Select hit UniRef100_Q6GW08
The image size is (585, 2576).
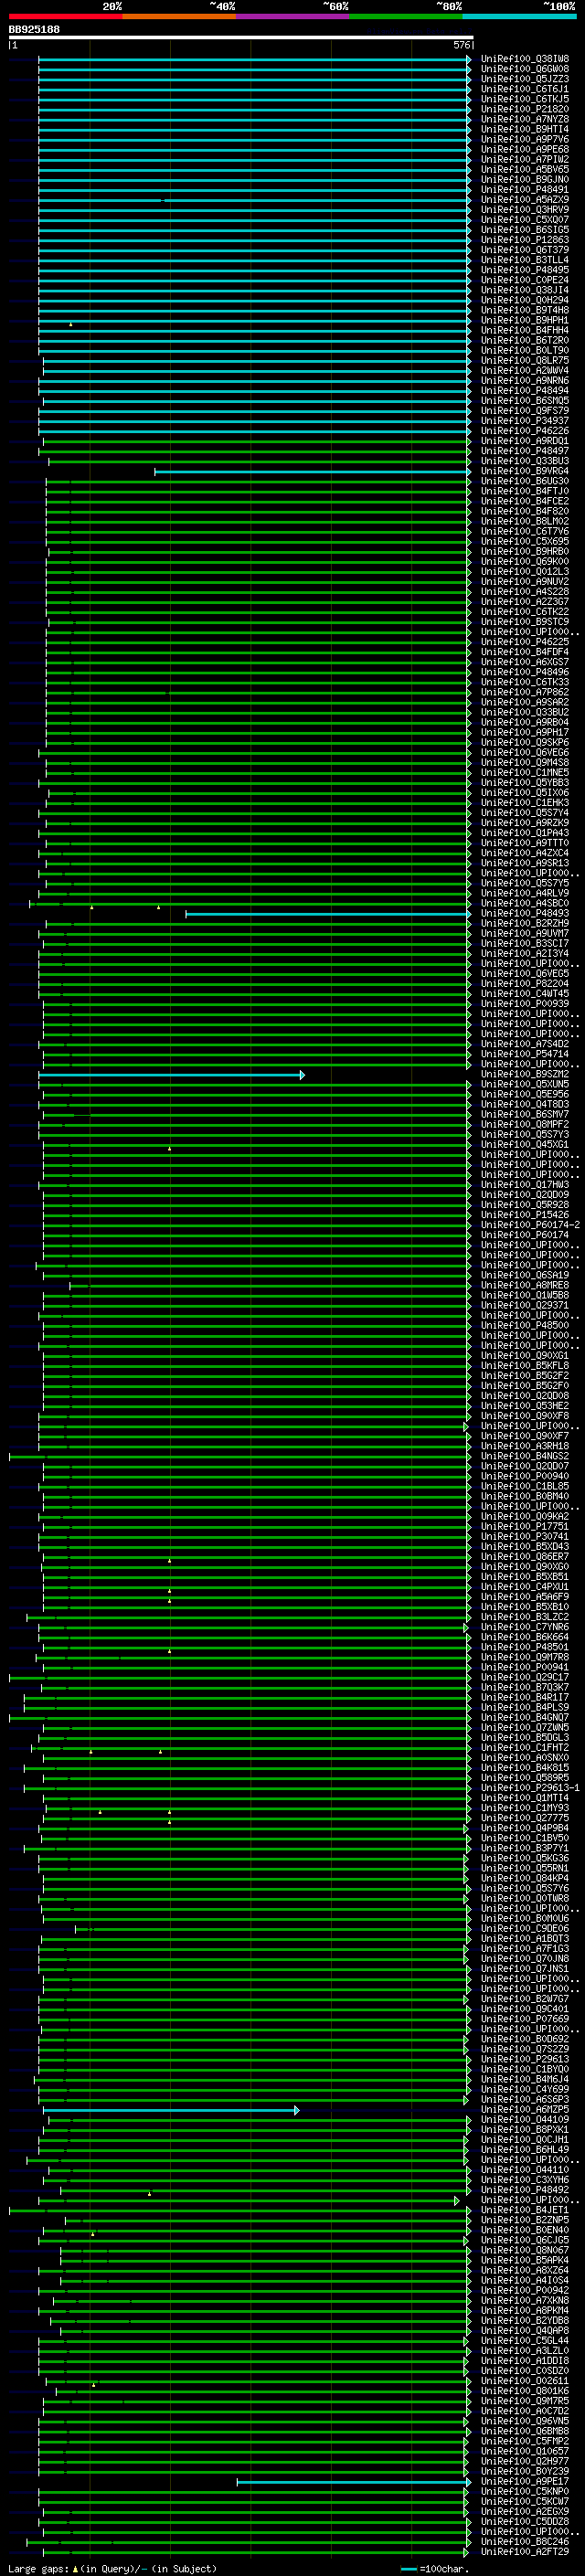(524, 69)
